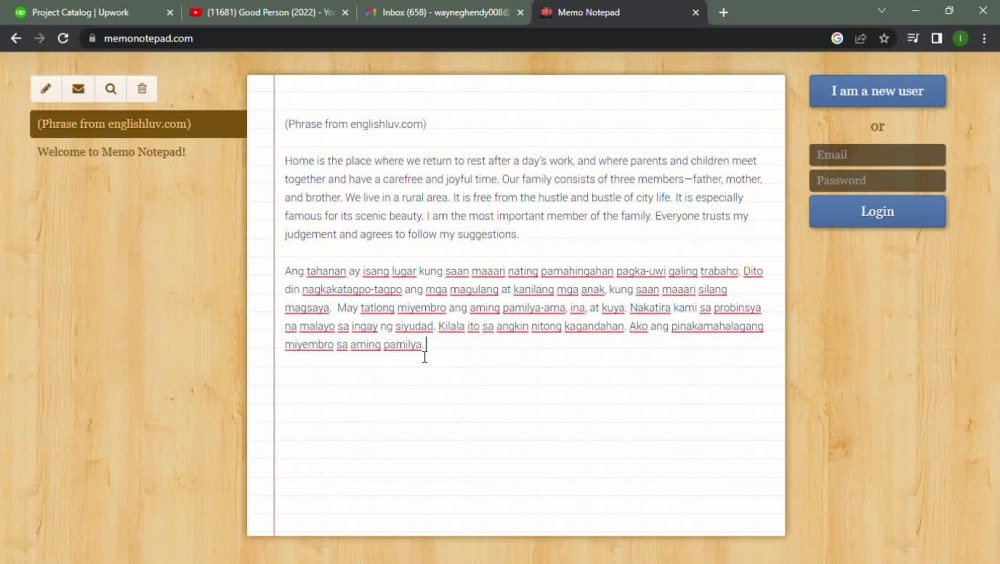Click the padlock site info icon
This screenshot has width=1000, height=564.
[x=92, y=38]
